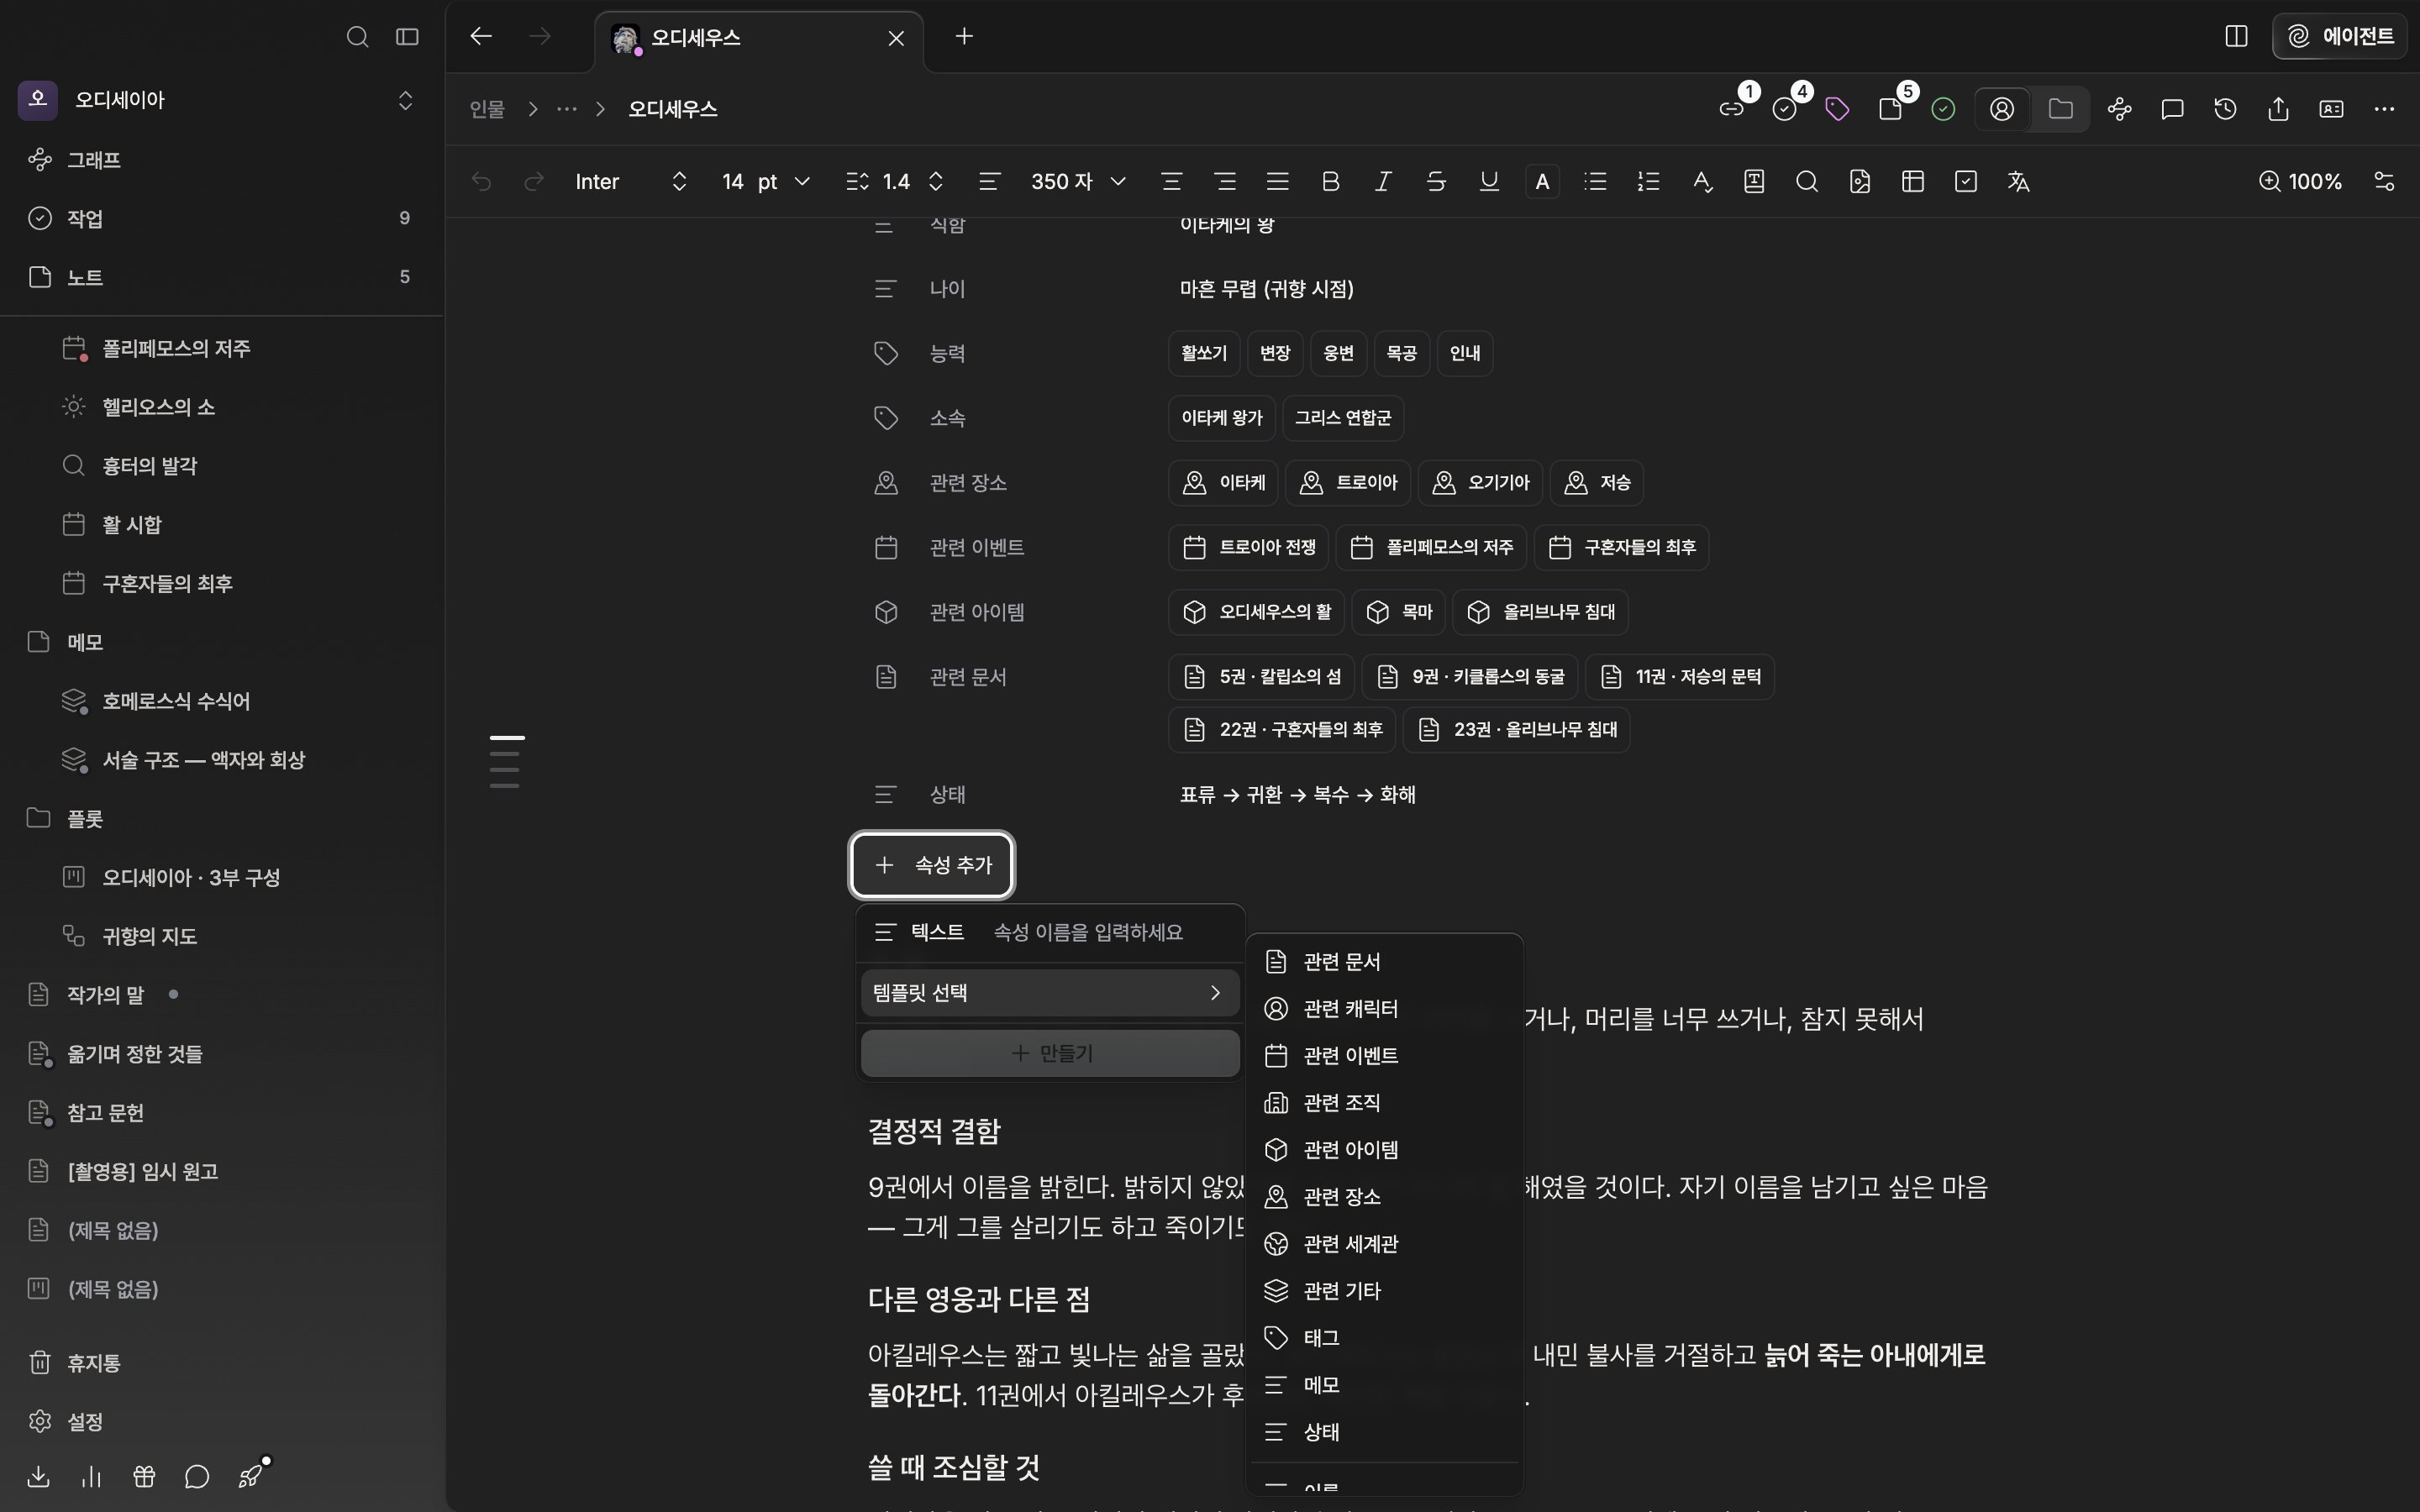Image resolution: width=2420 pixels, height=1512 pixels.
Task: Open 휴지통 in the sidebar
Action: pos(221,1363)
